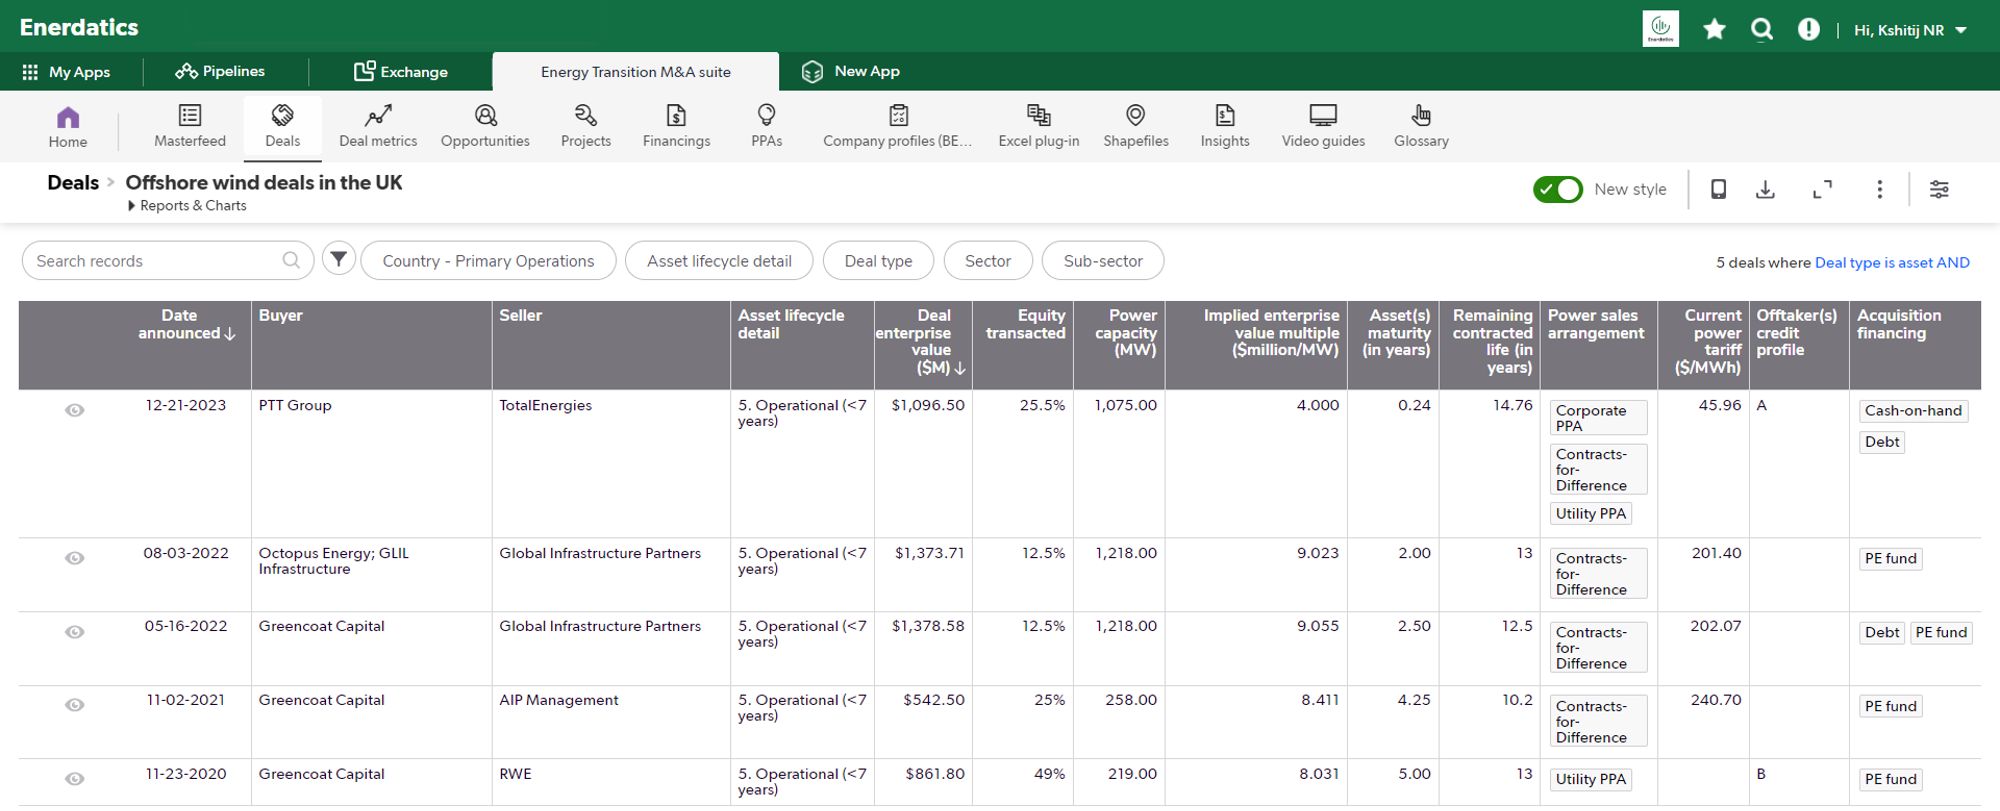The width and height of the screenshot is (2000, 811).
Task: Open the Shapefiles section
Action: click(1135, 127)
